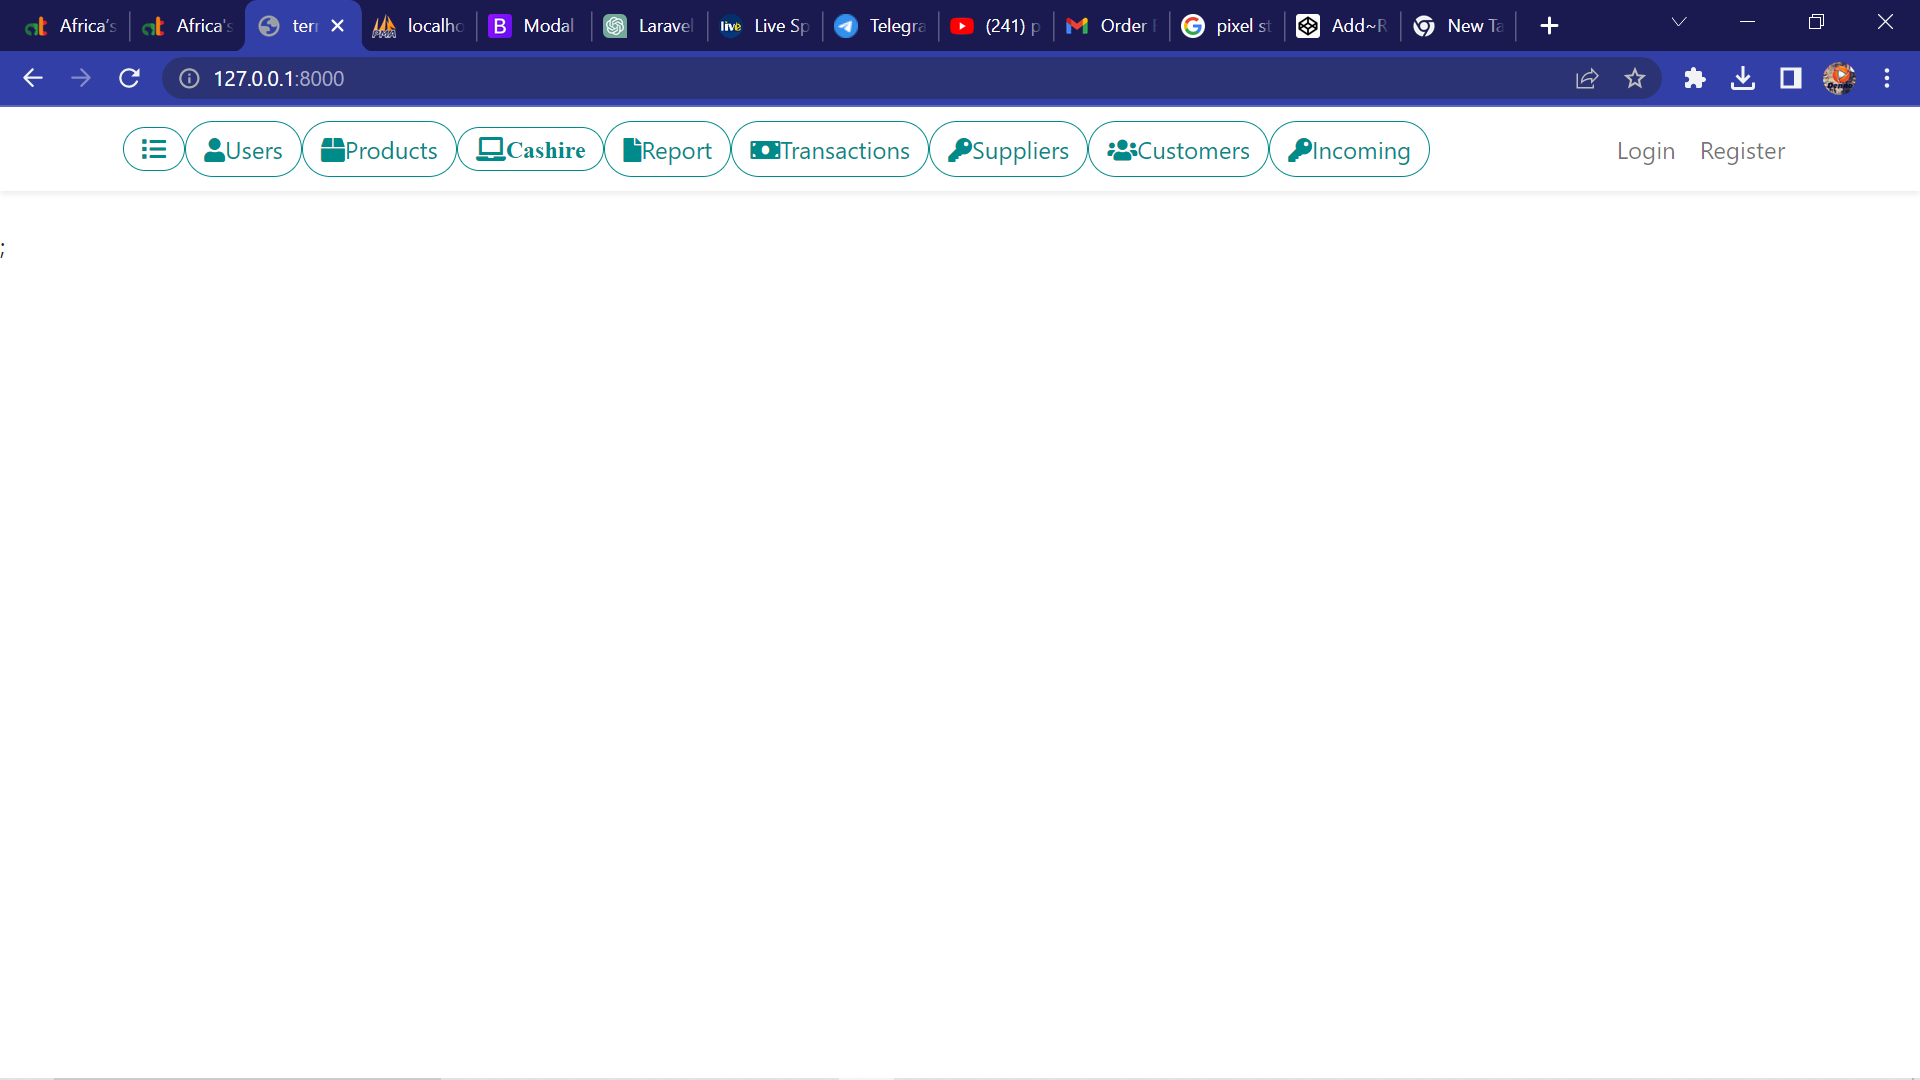Click the browser forward arrow
Screen dimensions: 1920x1080
click(81, 78)
